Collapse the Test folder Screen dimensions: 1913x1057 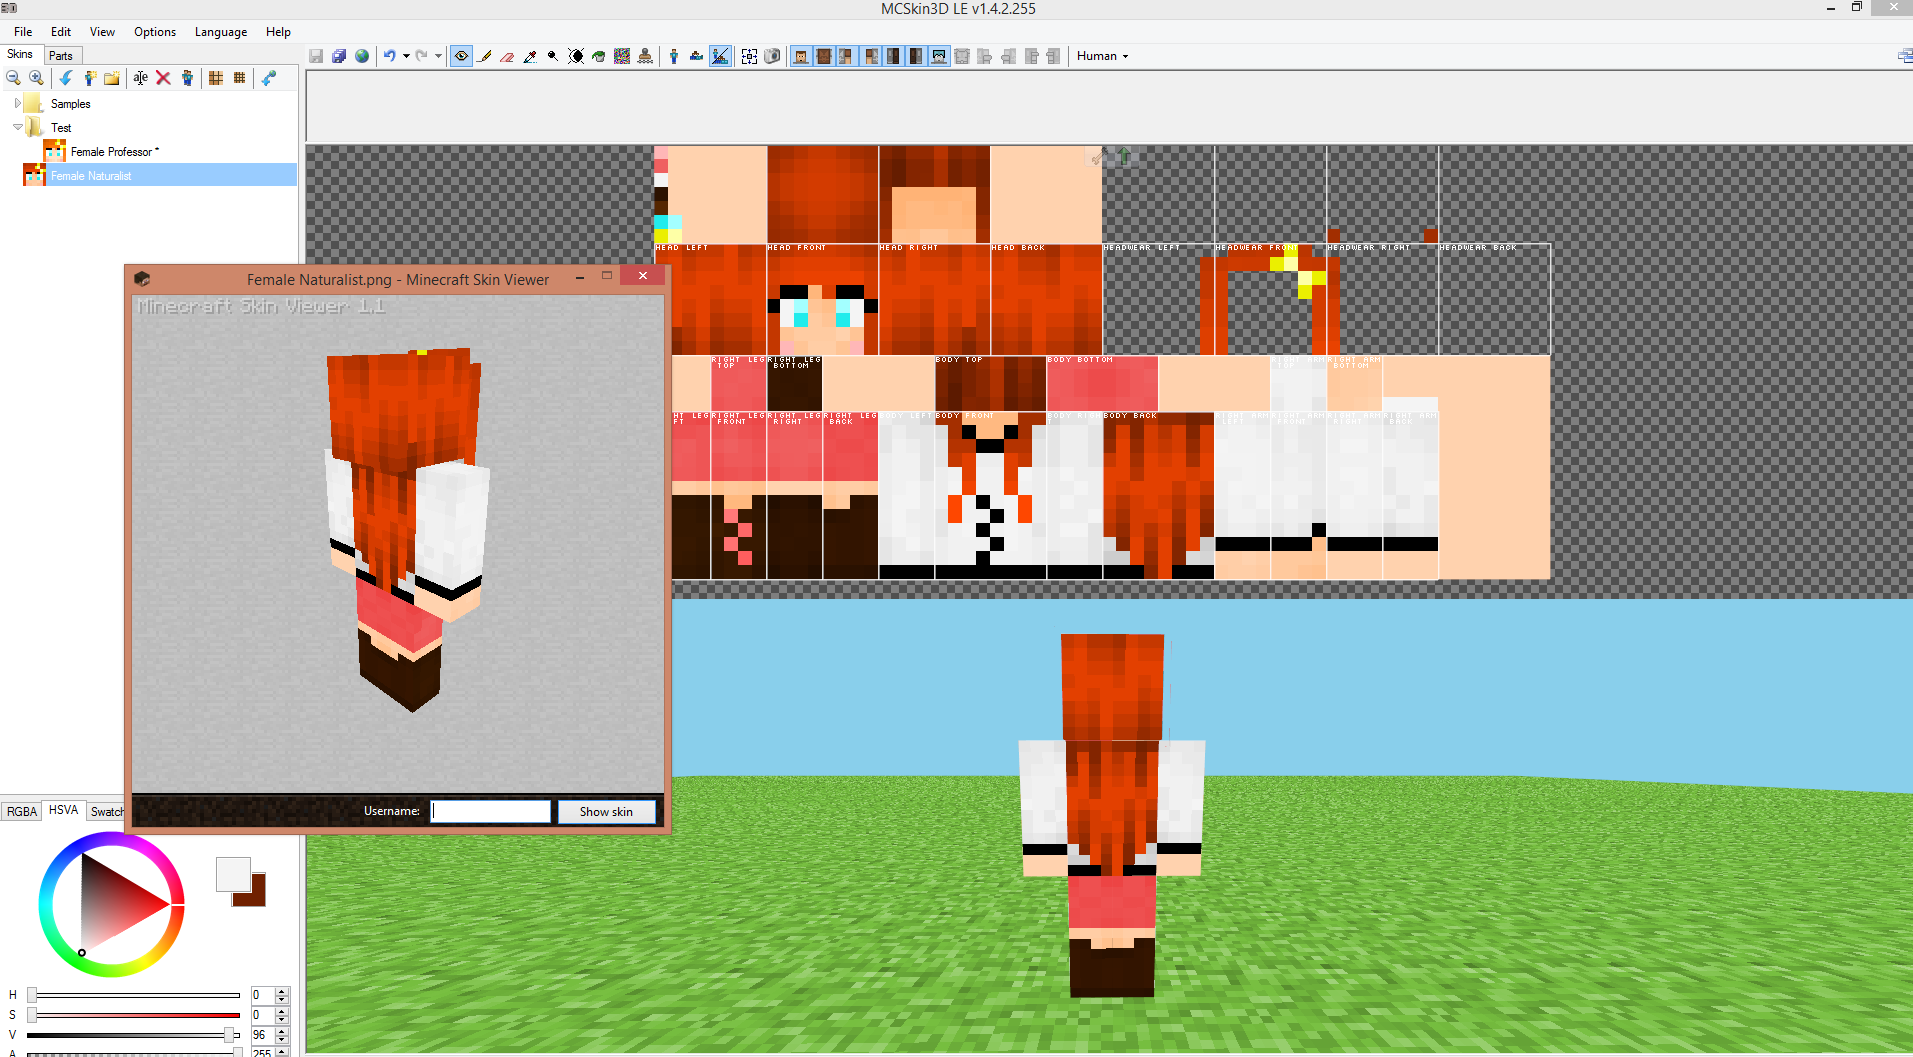(17, 127)
